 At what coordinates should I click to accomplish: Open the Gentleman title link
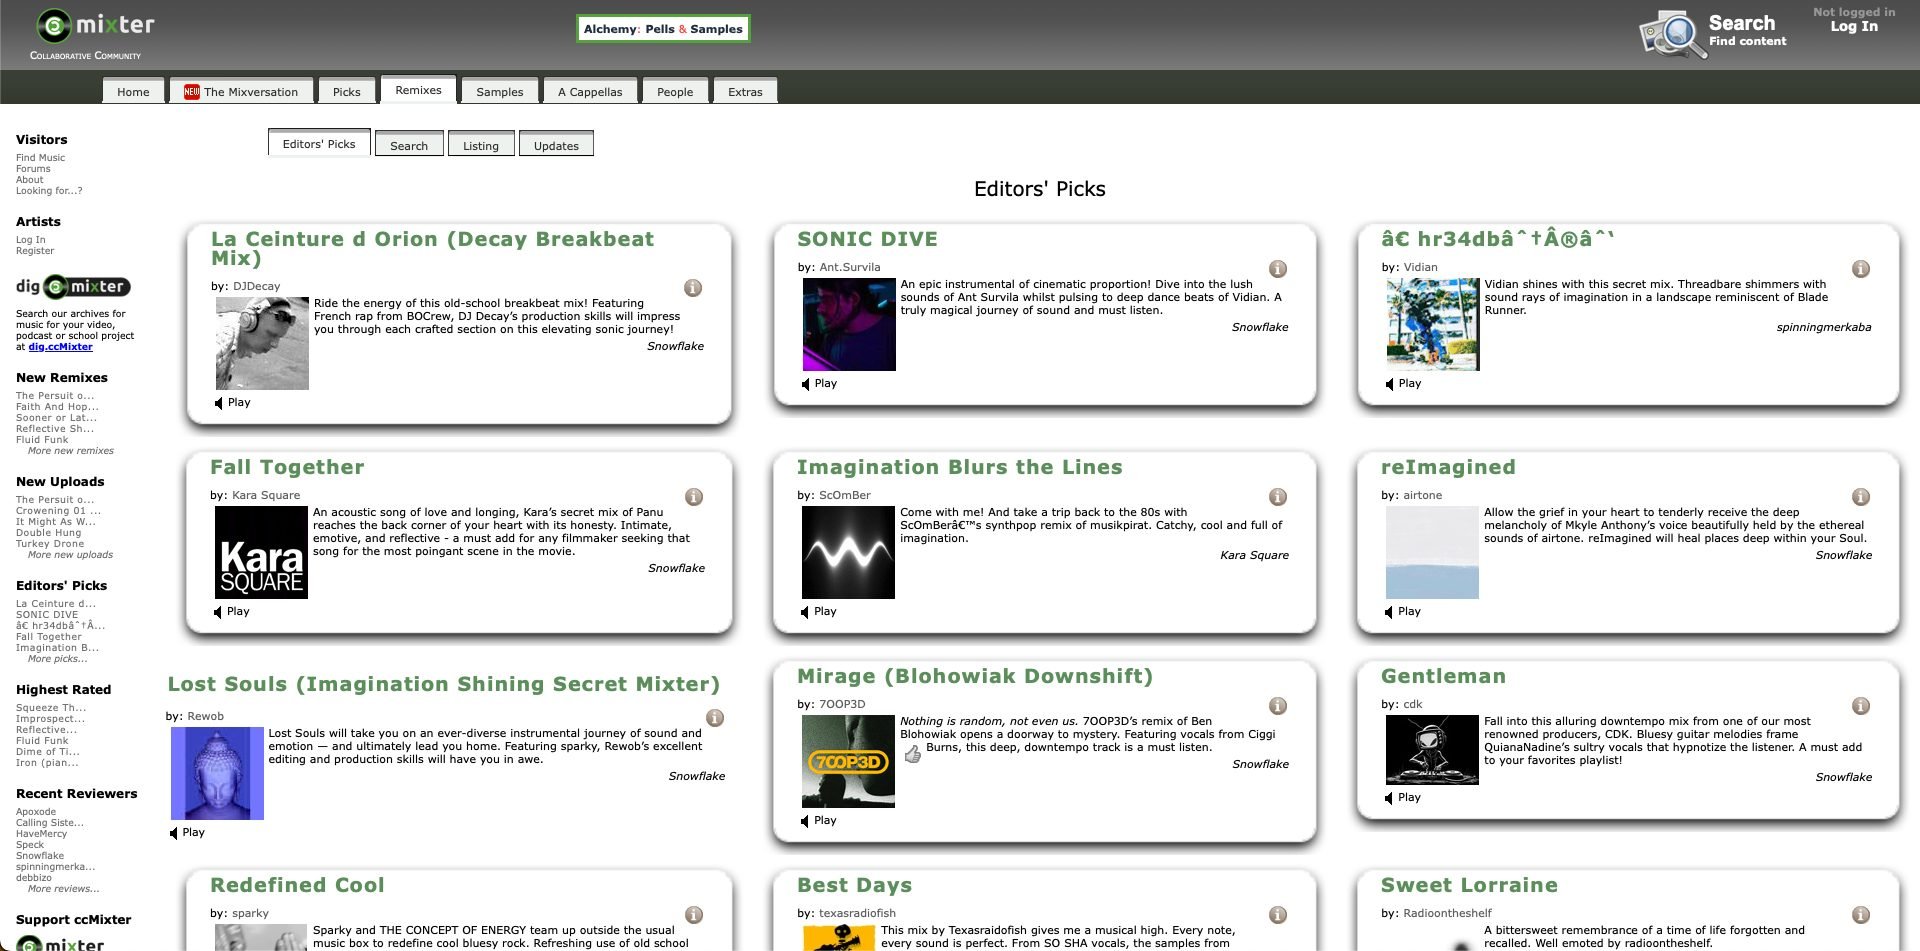pos(1443,676)
